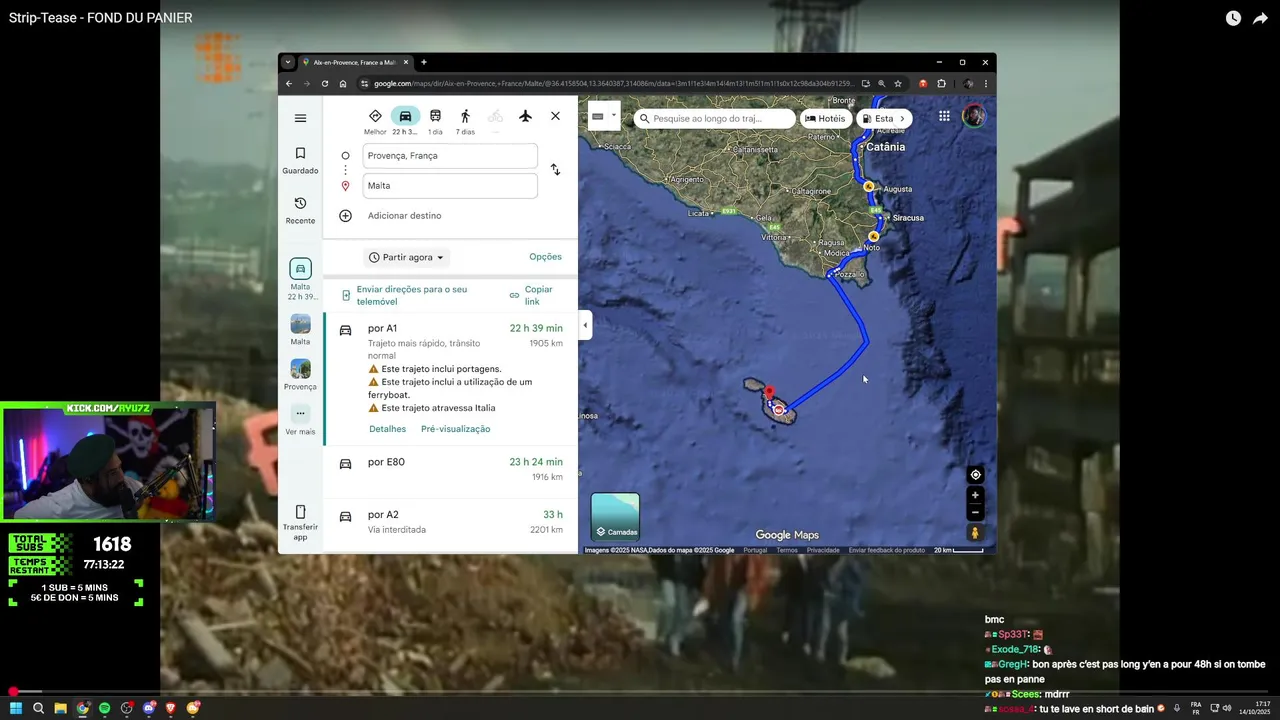Viewport: 1280px width, 720px height.
Task: Show your location on the map
Action: pyautogui.click(x=976, y=475)
